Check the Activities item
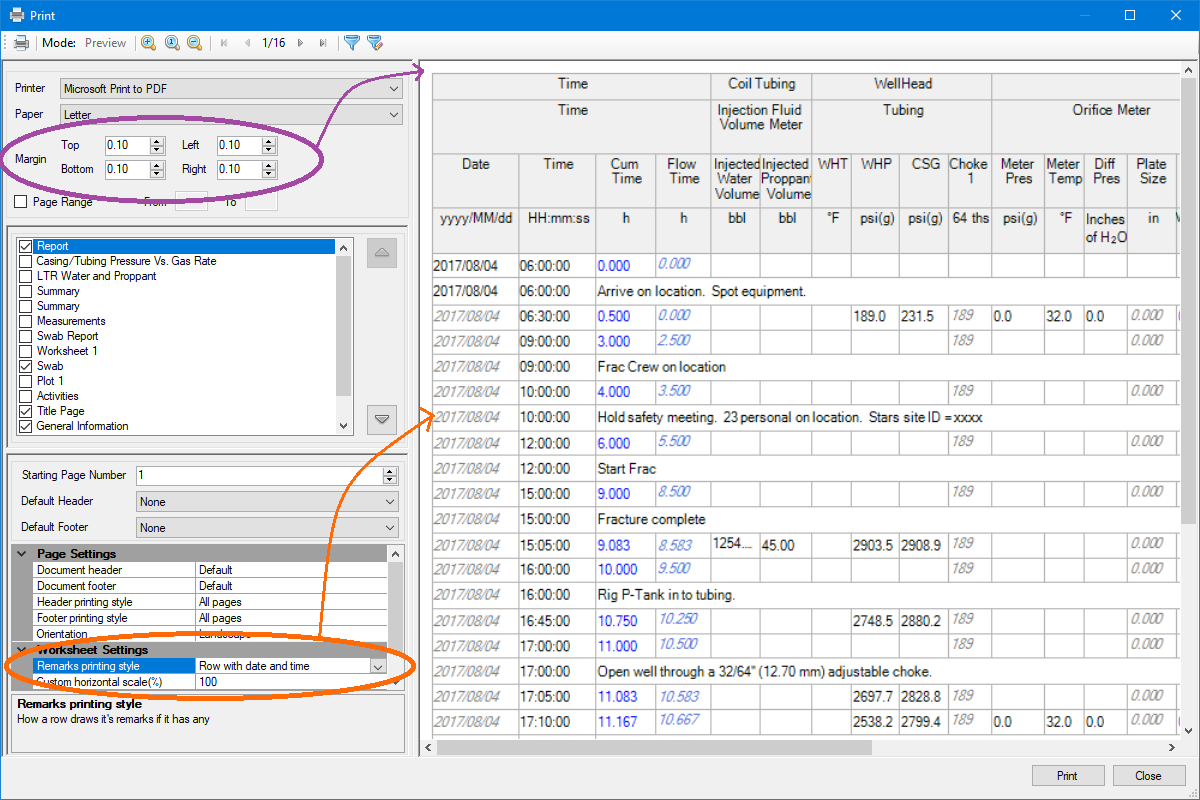This screenshot has width=1200, height=800. [27, 396]
